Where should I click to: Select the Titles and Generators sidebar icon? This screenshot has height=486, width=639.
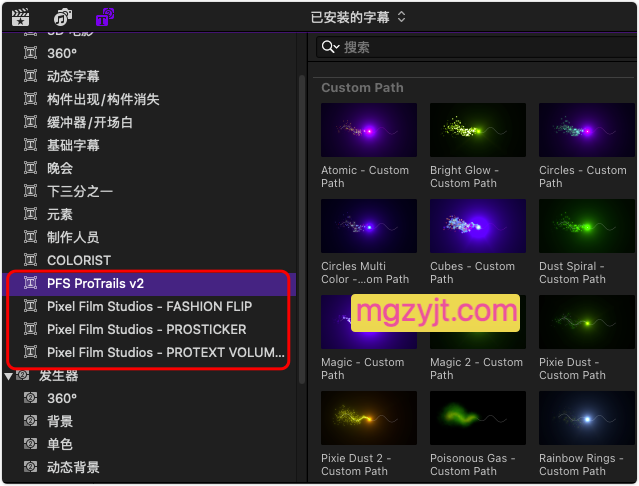105,17
